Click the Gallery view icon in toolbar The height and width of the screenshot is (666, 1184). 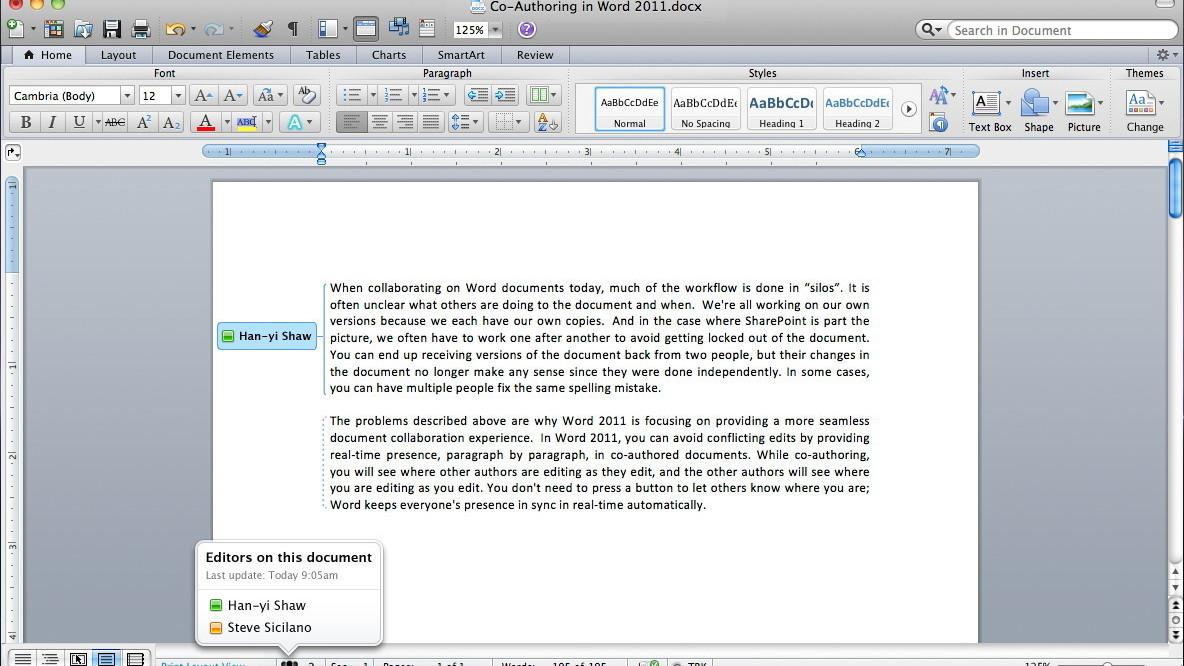[x=427, y=29]
